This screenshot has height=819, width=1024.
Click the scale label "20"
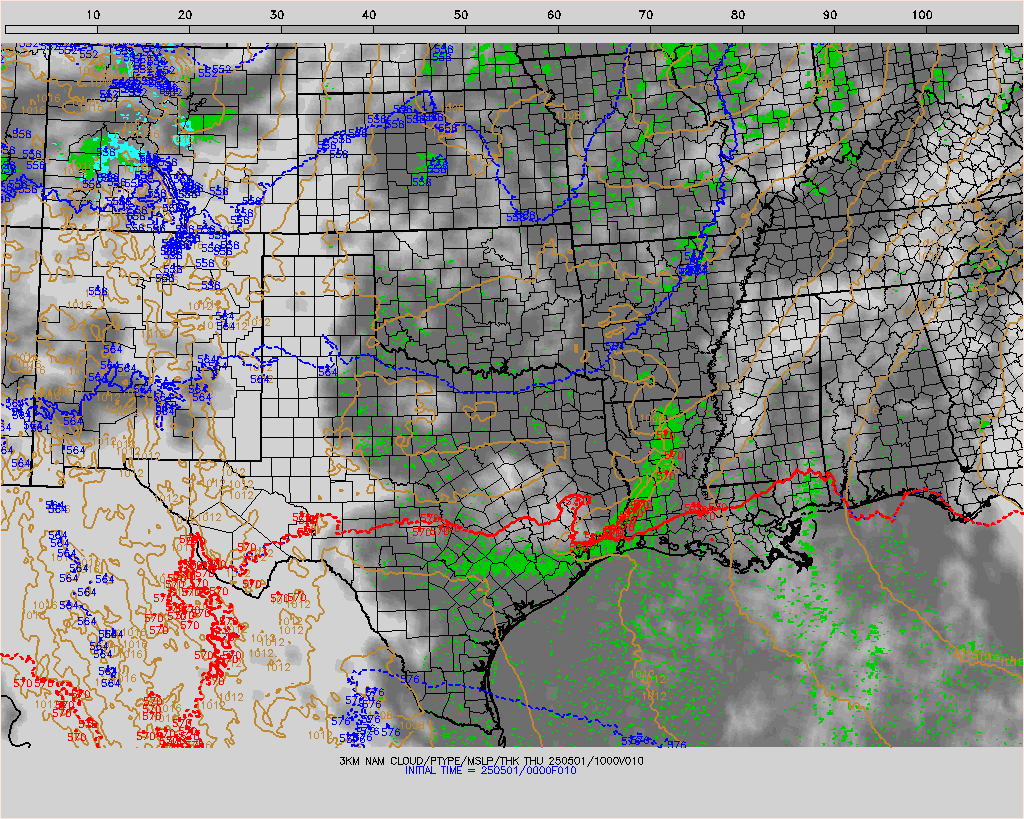pos(185,14)
